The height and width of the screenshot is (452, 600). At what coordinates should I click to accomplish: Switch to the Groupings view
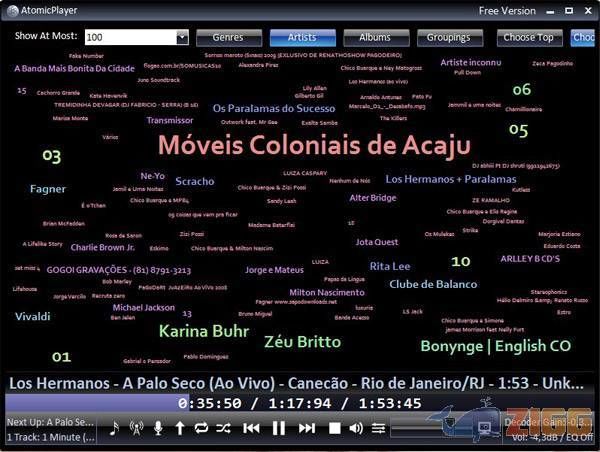pyautogui.click(x=450, y=38)
